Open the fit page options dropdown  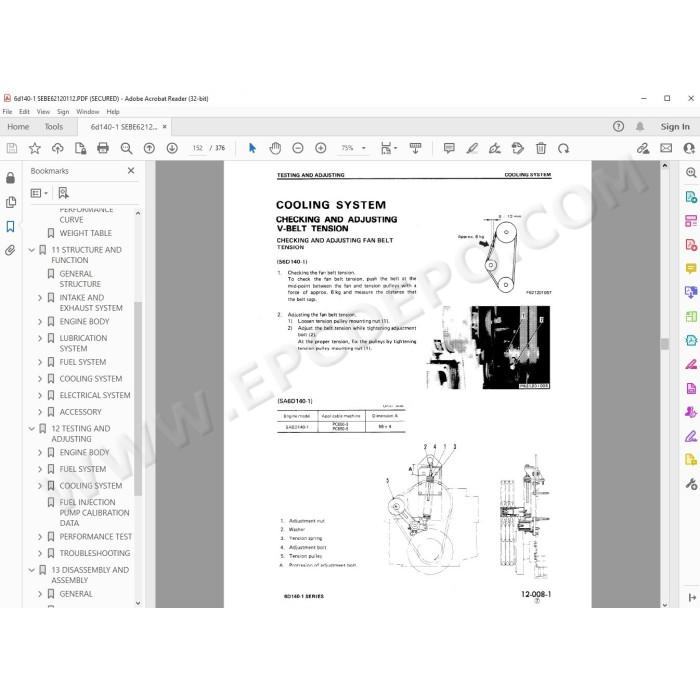(388, 148)
